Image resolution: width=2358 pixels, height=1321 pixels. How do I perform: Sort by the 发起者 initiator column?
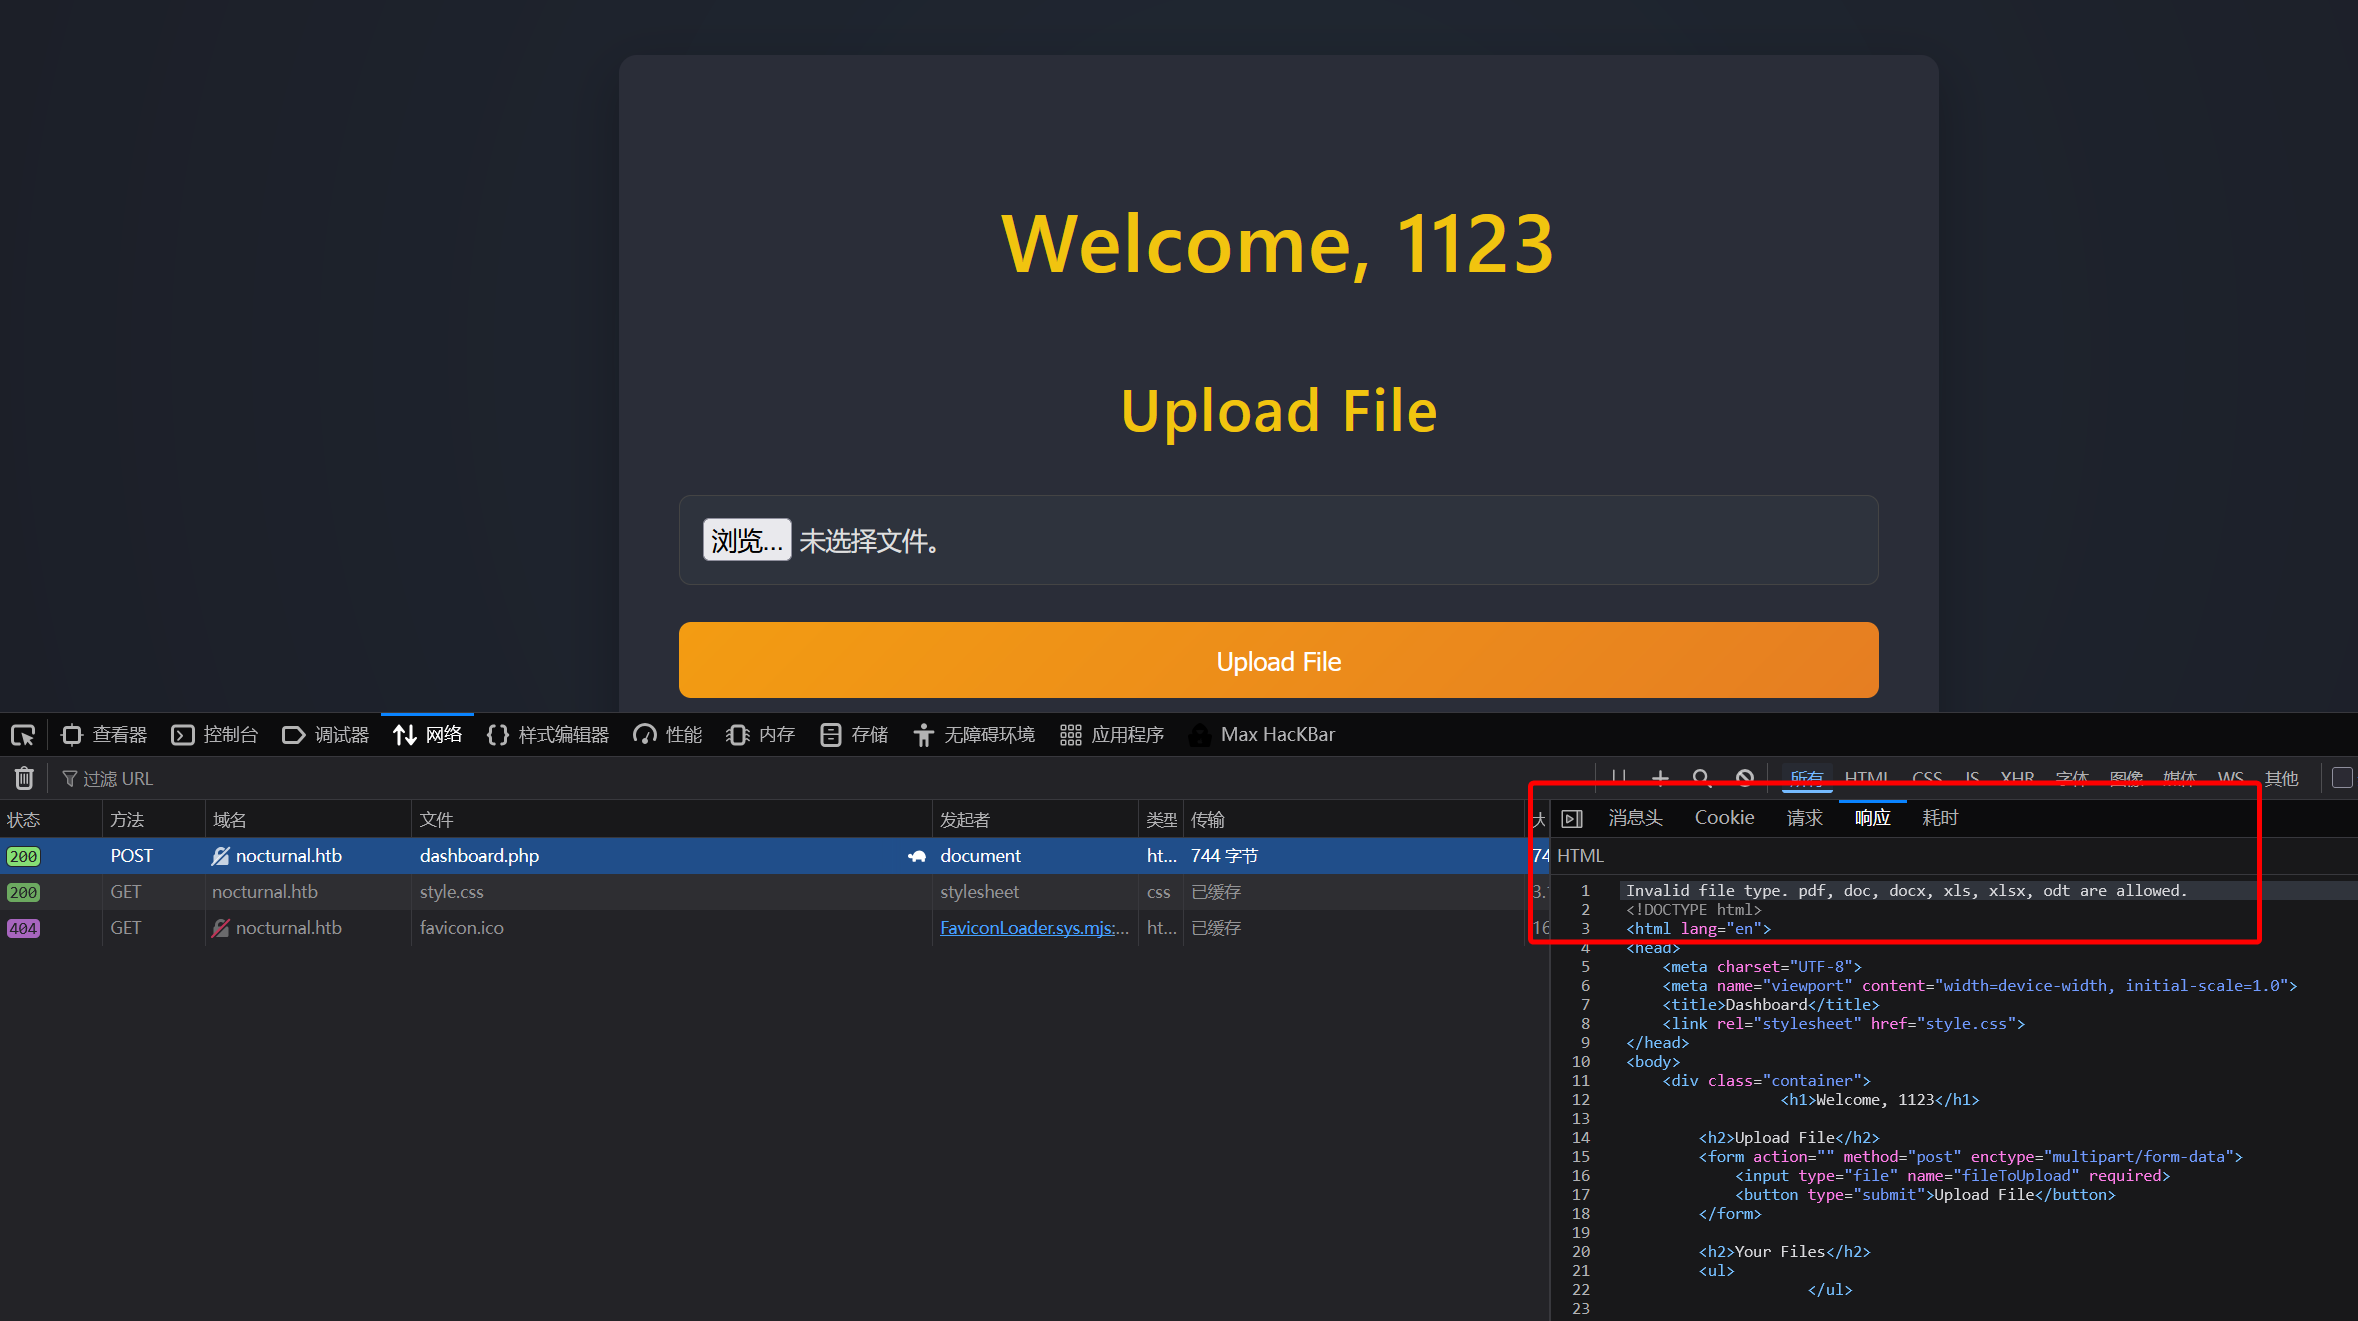[1035, 820]
